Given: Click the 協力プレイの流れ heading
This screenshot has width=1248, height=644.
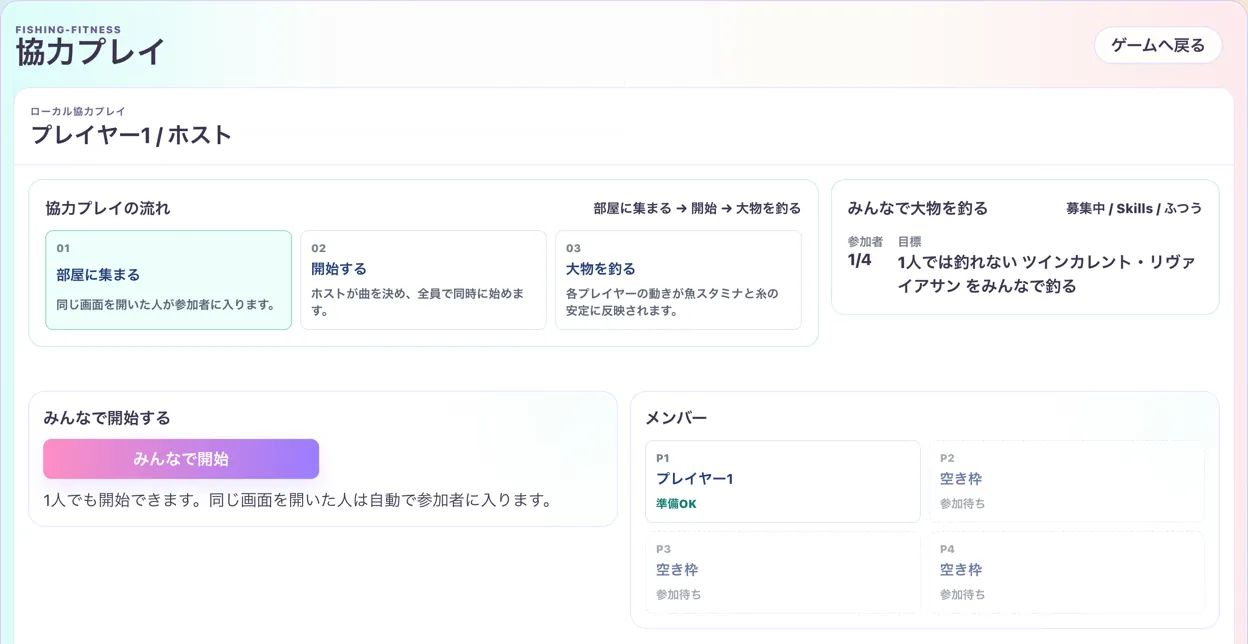Looking at the screenshot, I should click(108, 208).
